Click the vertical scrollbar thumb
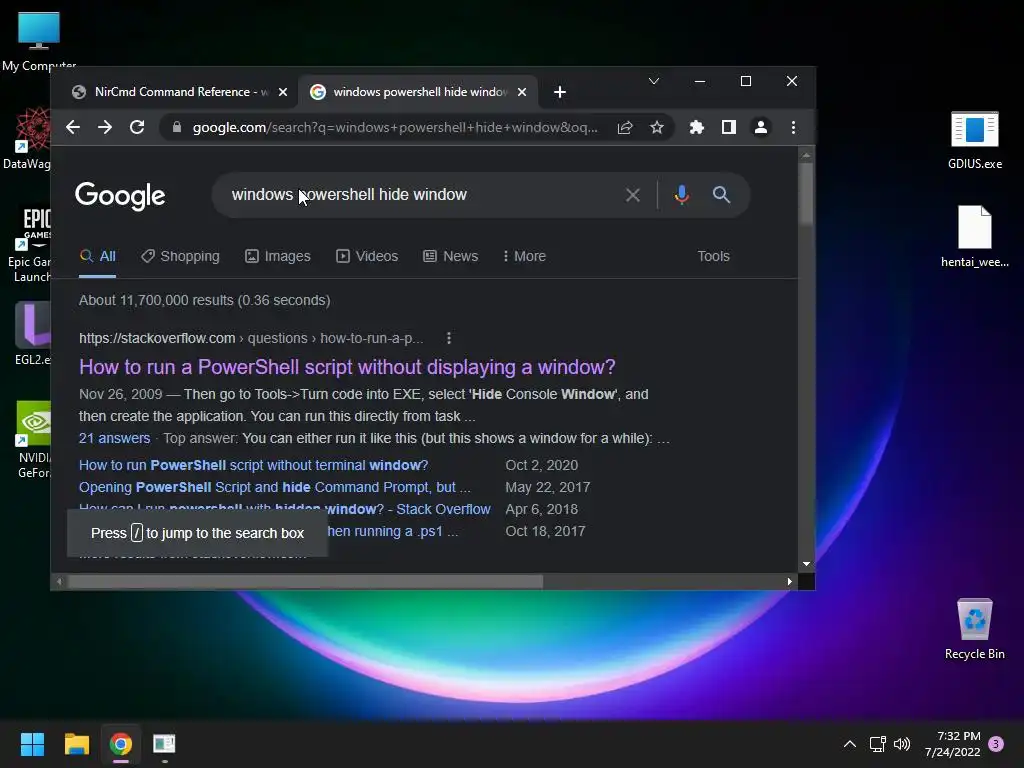The width and height of the screenshot is (1024, 768). (x=807, y=193)
